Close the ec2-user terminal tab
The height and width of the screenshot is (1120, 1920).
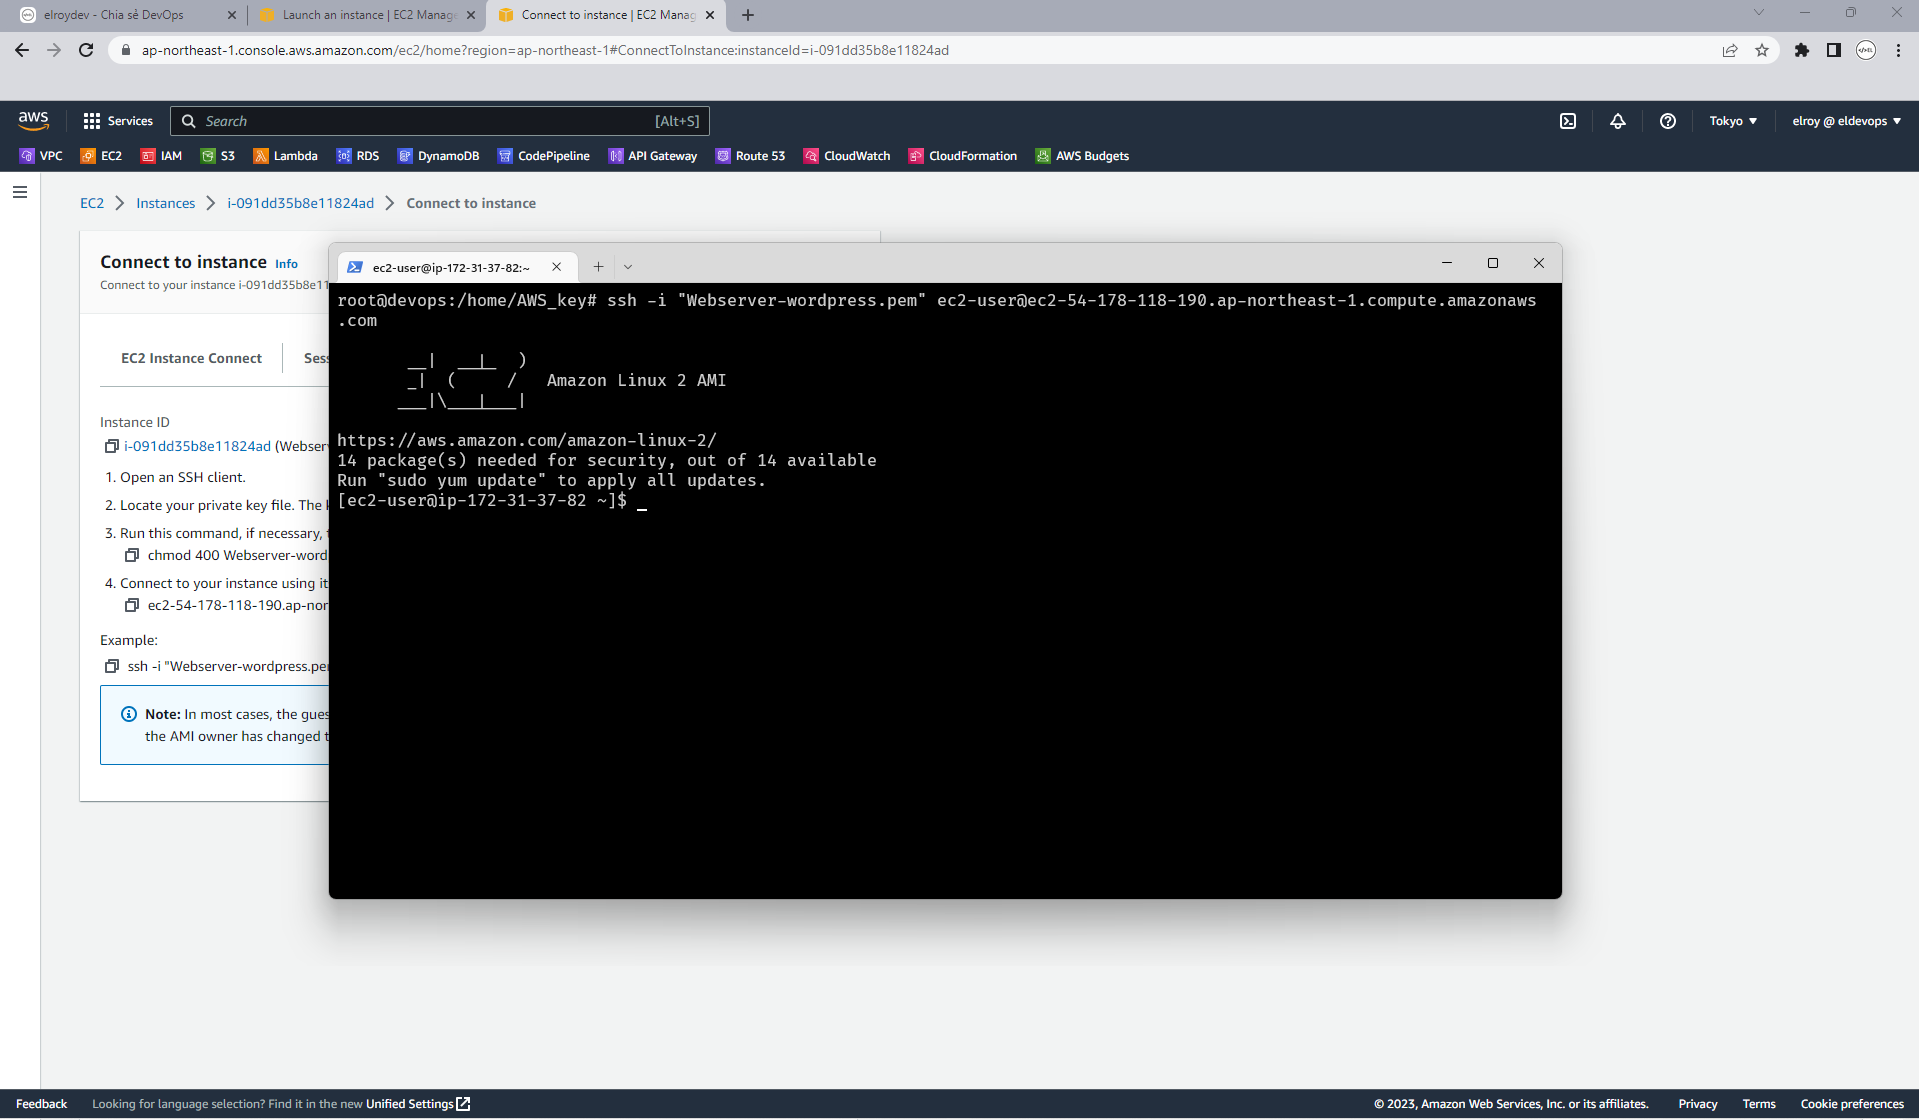pyautogui.click(x=557, y=267)
